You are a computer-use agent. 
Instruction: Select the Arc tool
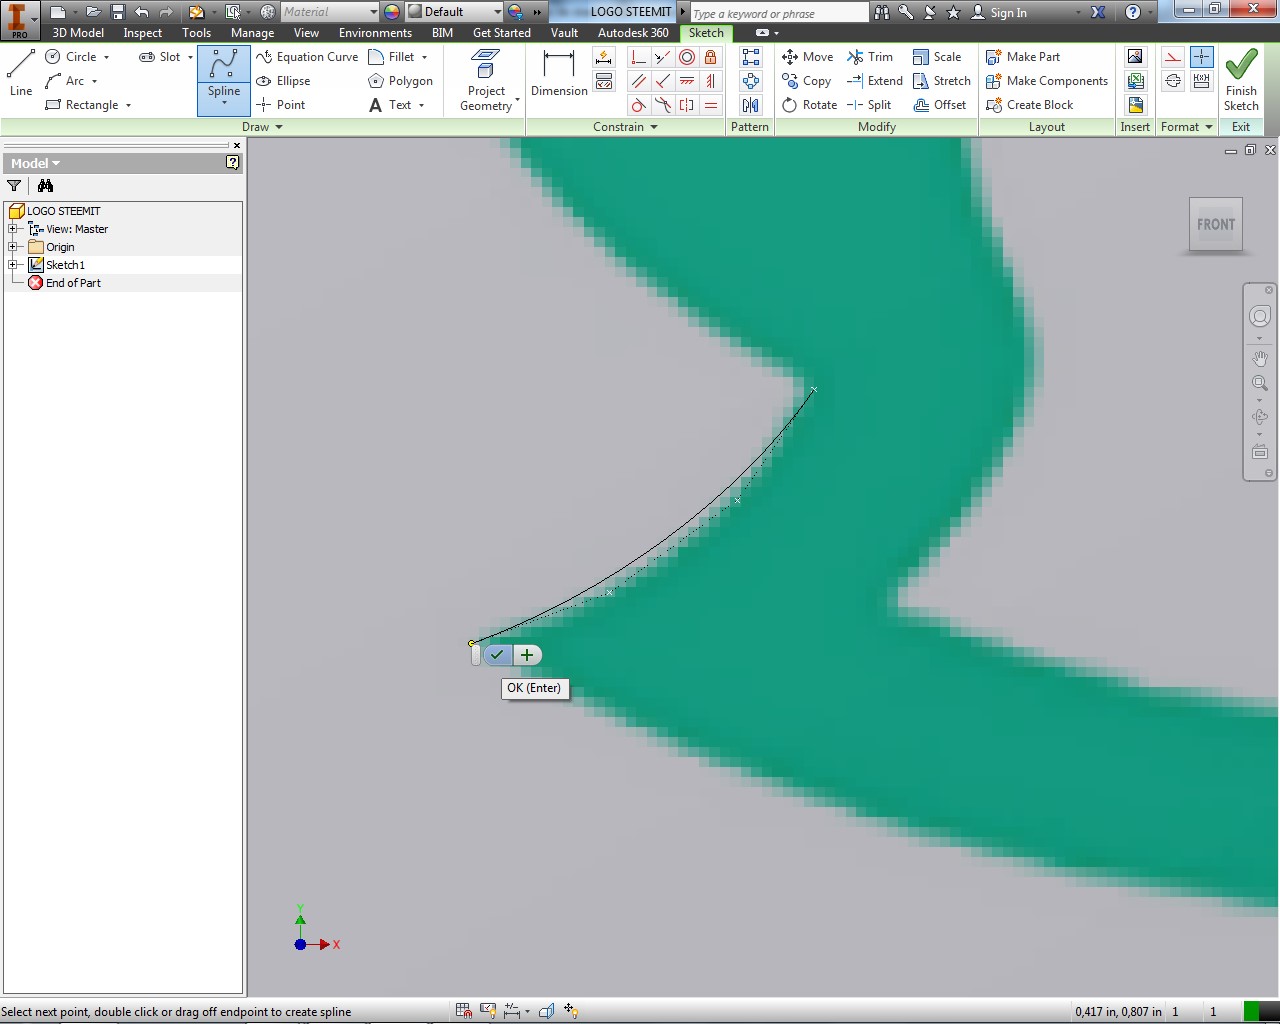click(65, 81)
